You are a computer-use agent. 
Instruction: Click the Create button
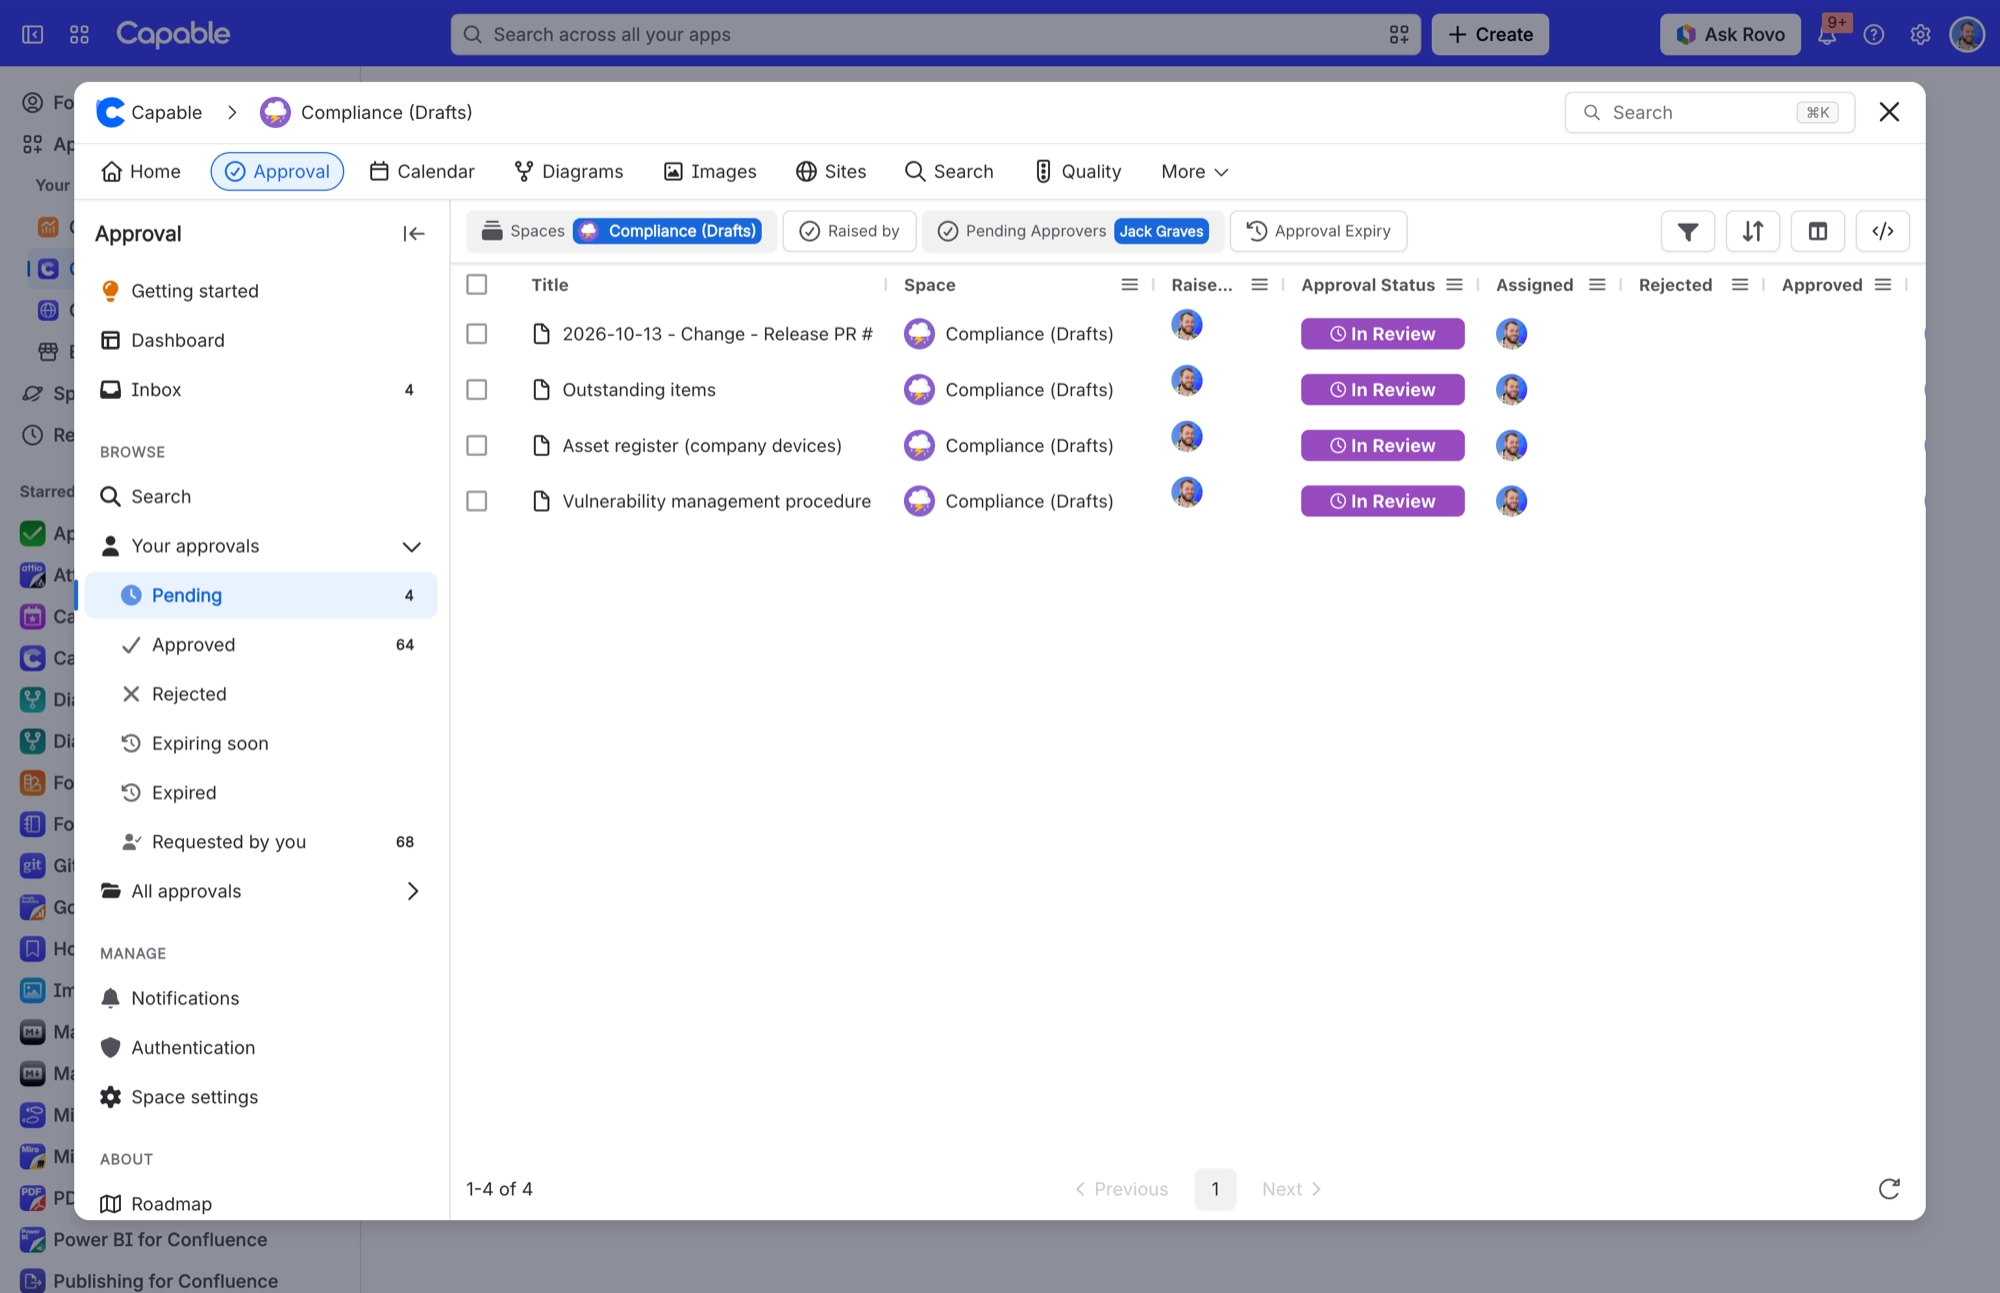[1490, 35]
